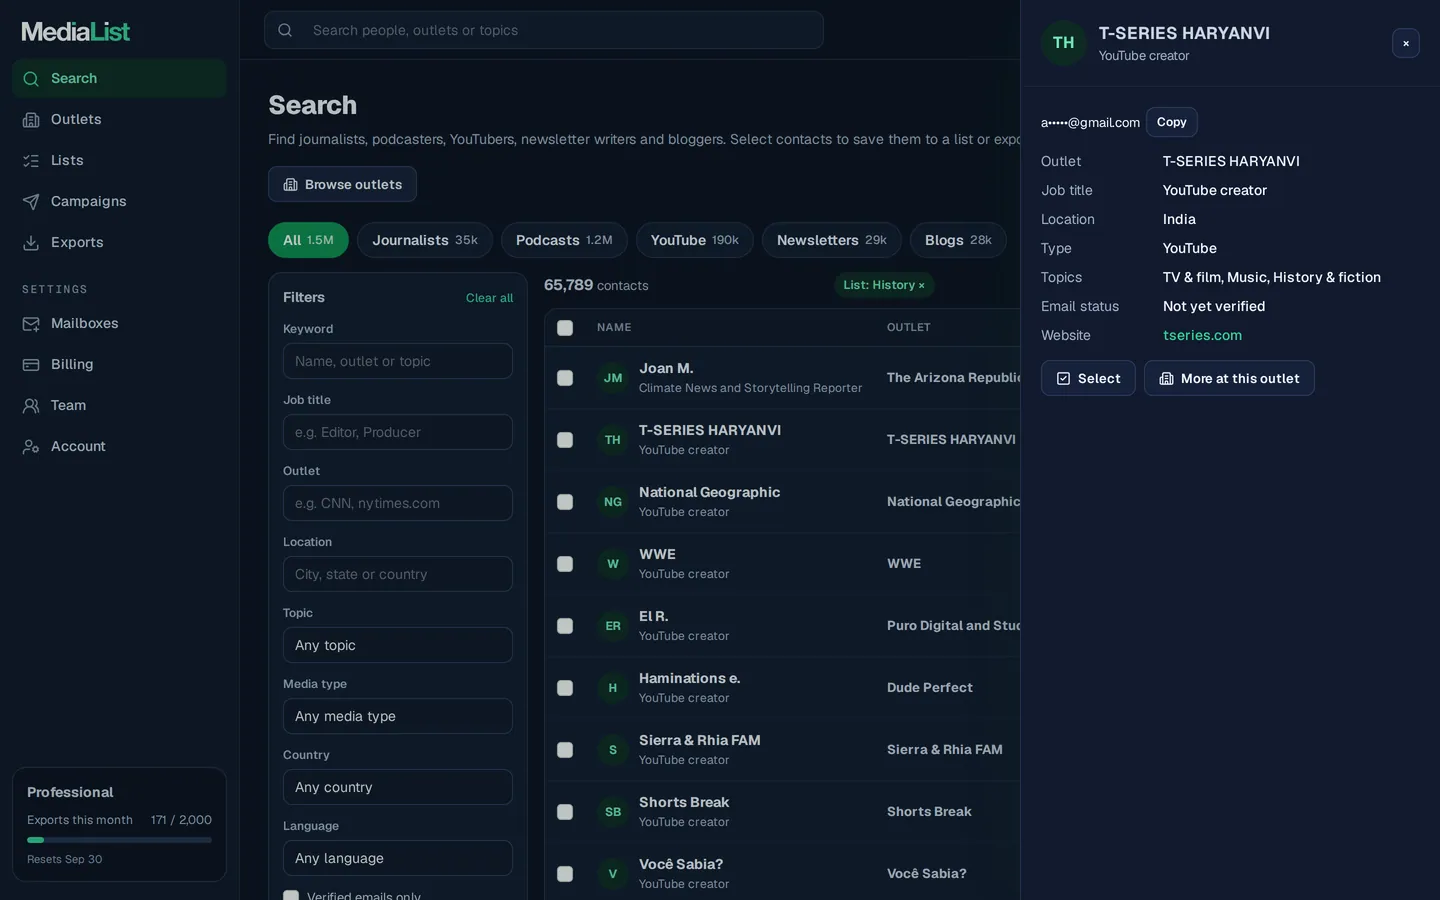1440x900 pixels.
Task: Copy the email address
Action: pyautogui.click(x=1172, y=122)
